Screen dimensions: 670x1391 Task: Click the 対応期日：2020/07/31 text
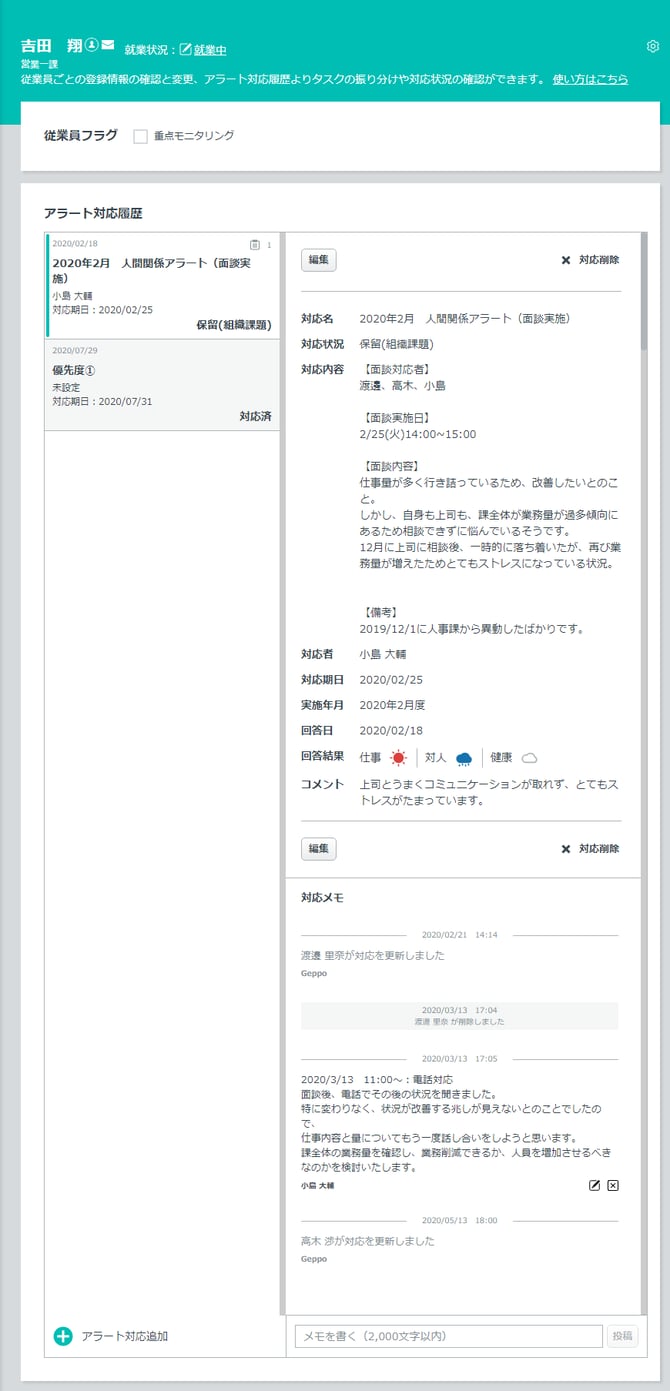coord(102,401)
